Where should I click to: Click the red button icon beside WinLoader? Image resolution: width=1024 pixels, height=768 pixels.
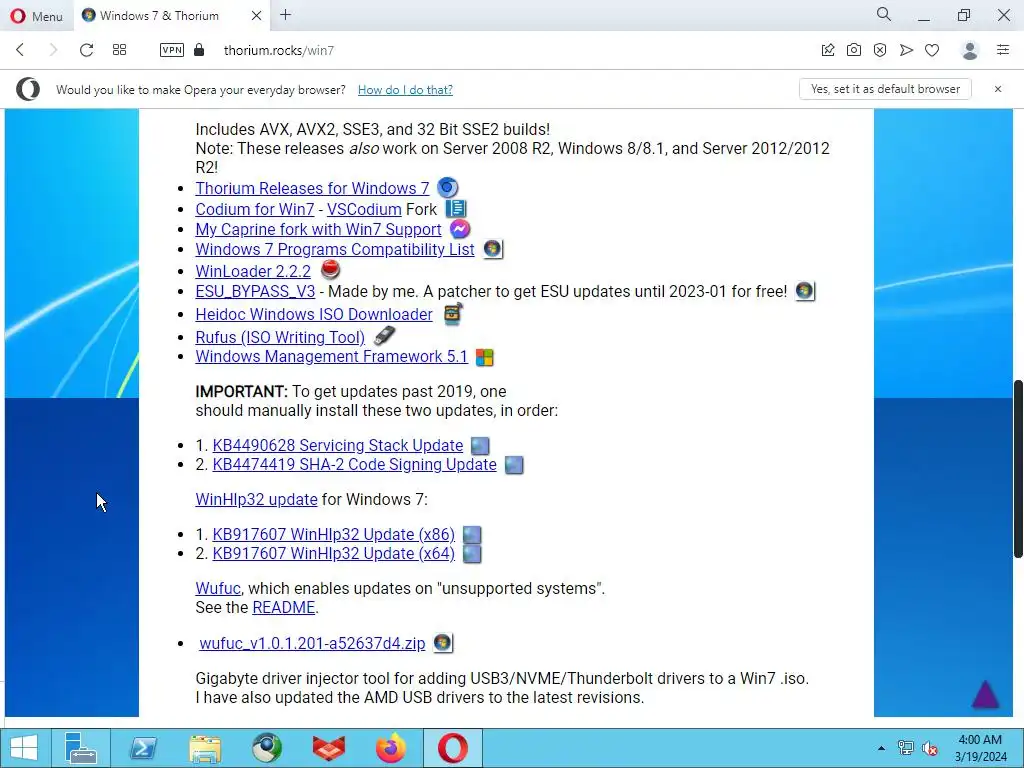330,269
